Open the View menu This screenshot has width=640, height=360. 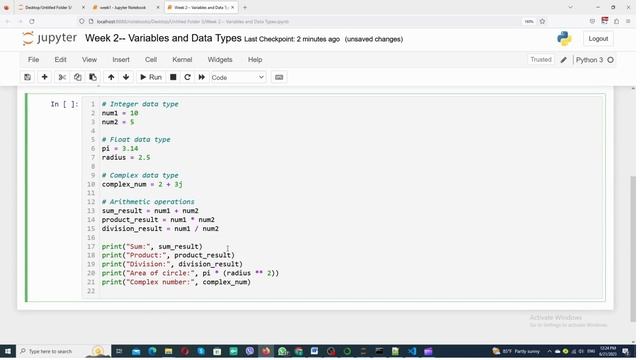point(89,60)
